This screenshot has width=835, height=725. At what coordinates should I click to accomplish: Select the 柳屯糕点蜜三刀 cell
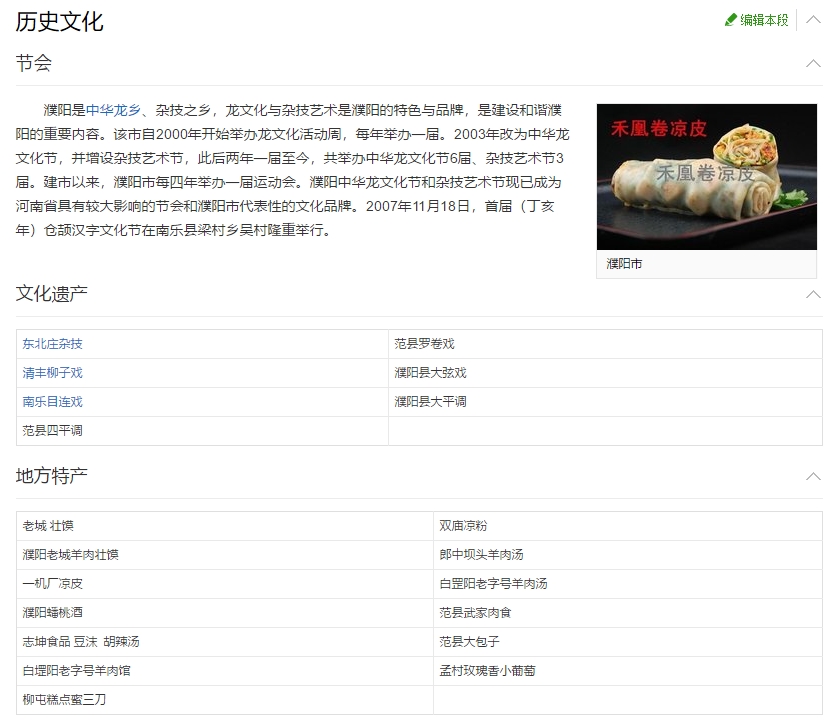(225, 699)
